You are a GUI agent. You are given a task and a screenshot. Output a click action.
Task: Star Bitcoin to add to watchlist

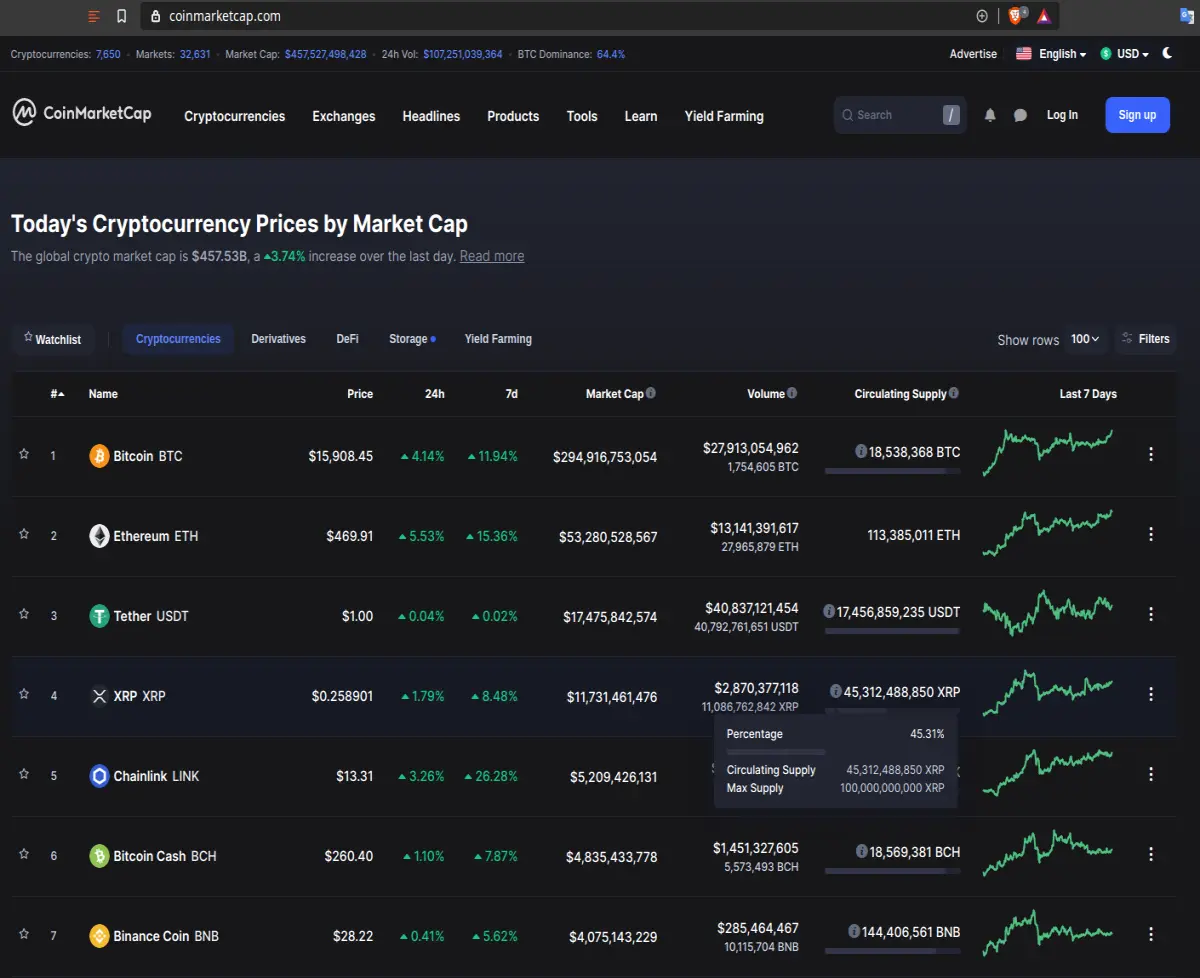(24, 454)
